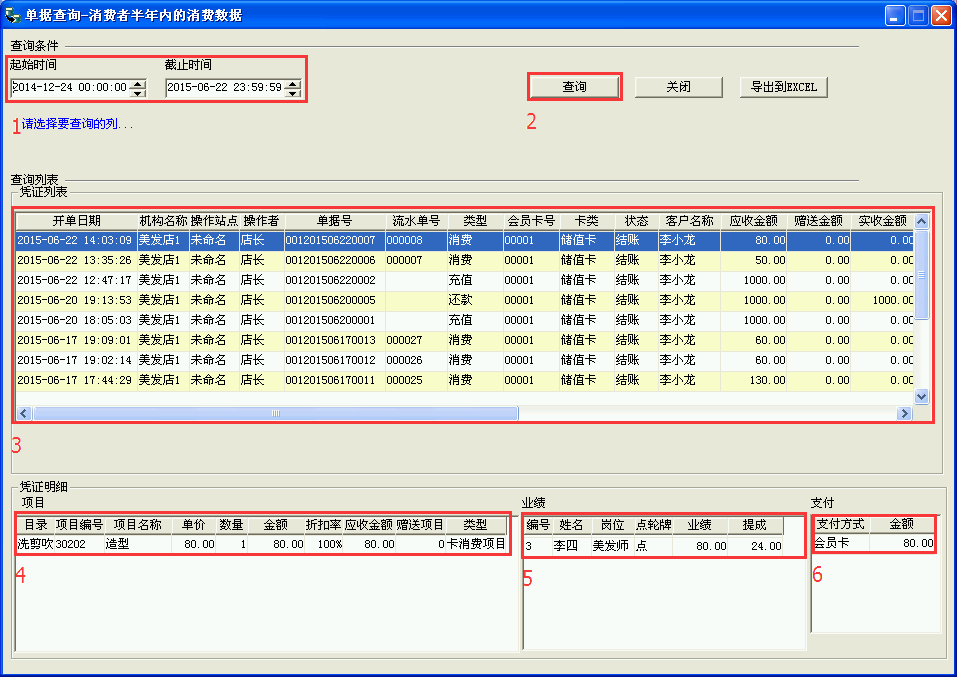Select row dated 2015-06-20 18:05:03
Image resolution: width=957 pixels, height=677 pixels.
coord(465,320)
